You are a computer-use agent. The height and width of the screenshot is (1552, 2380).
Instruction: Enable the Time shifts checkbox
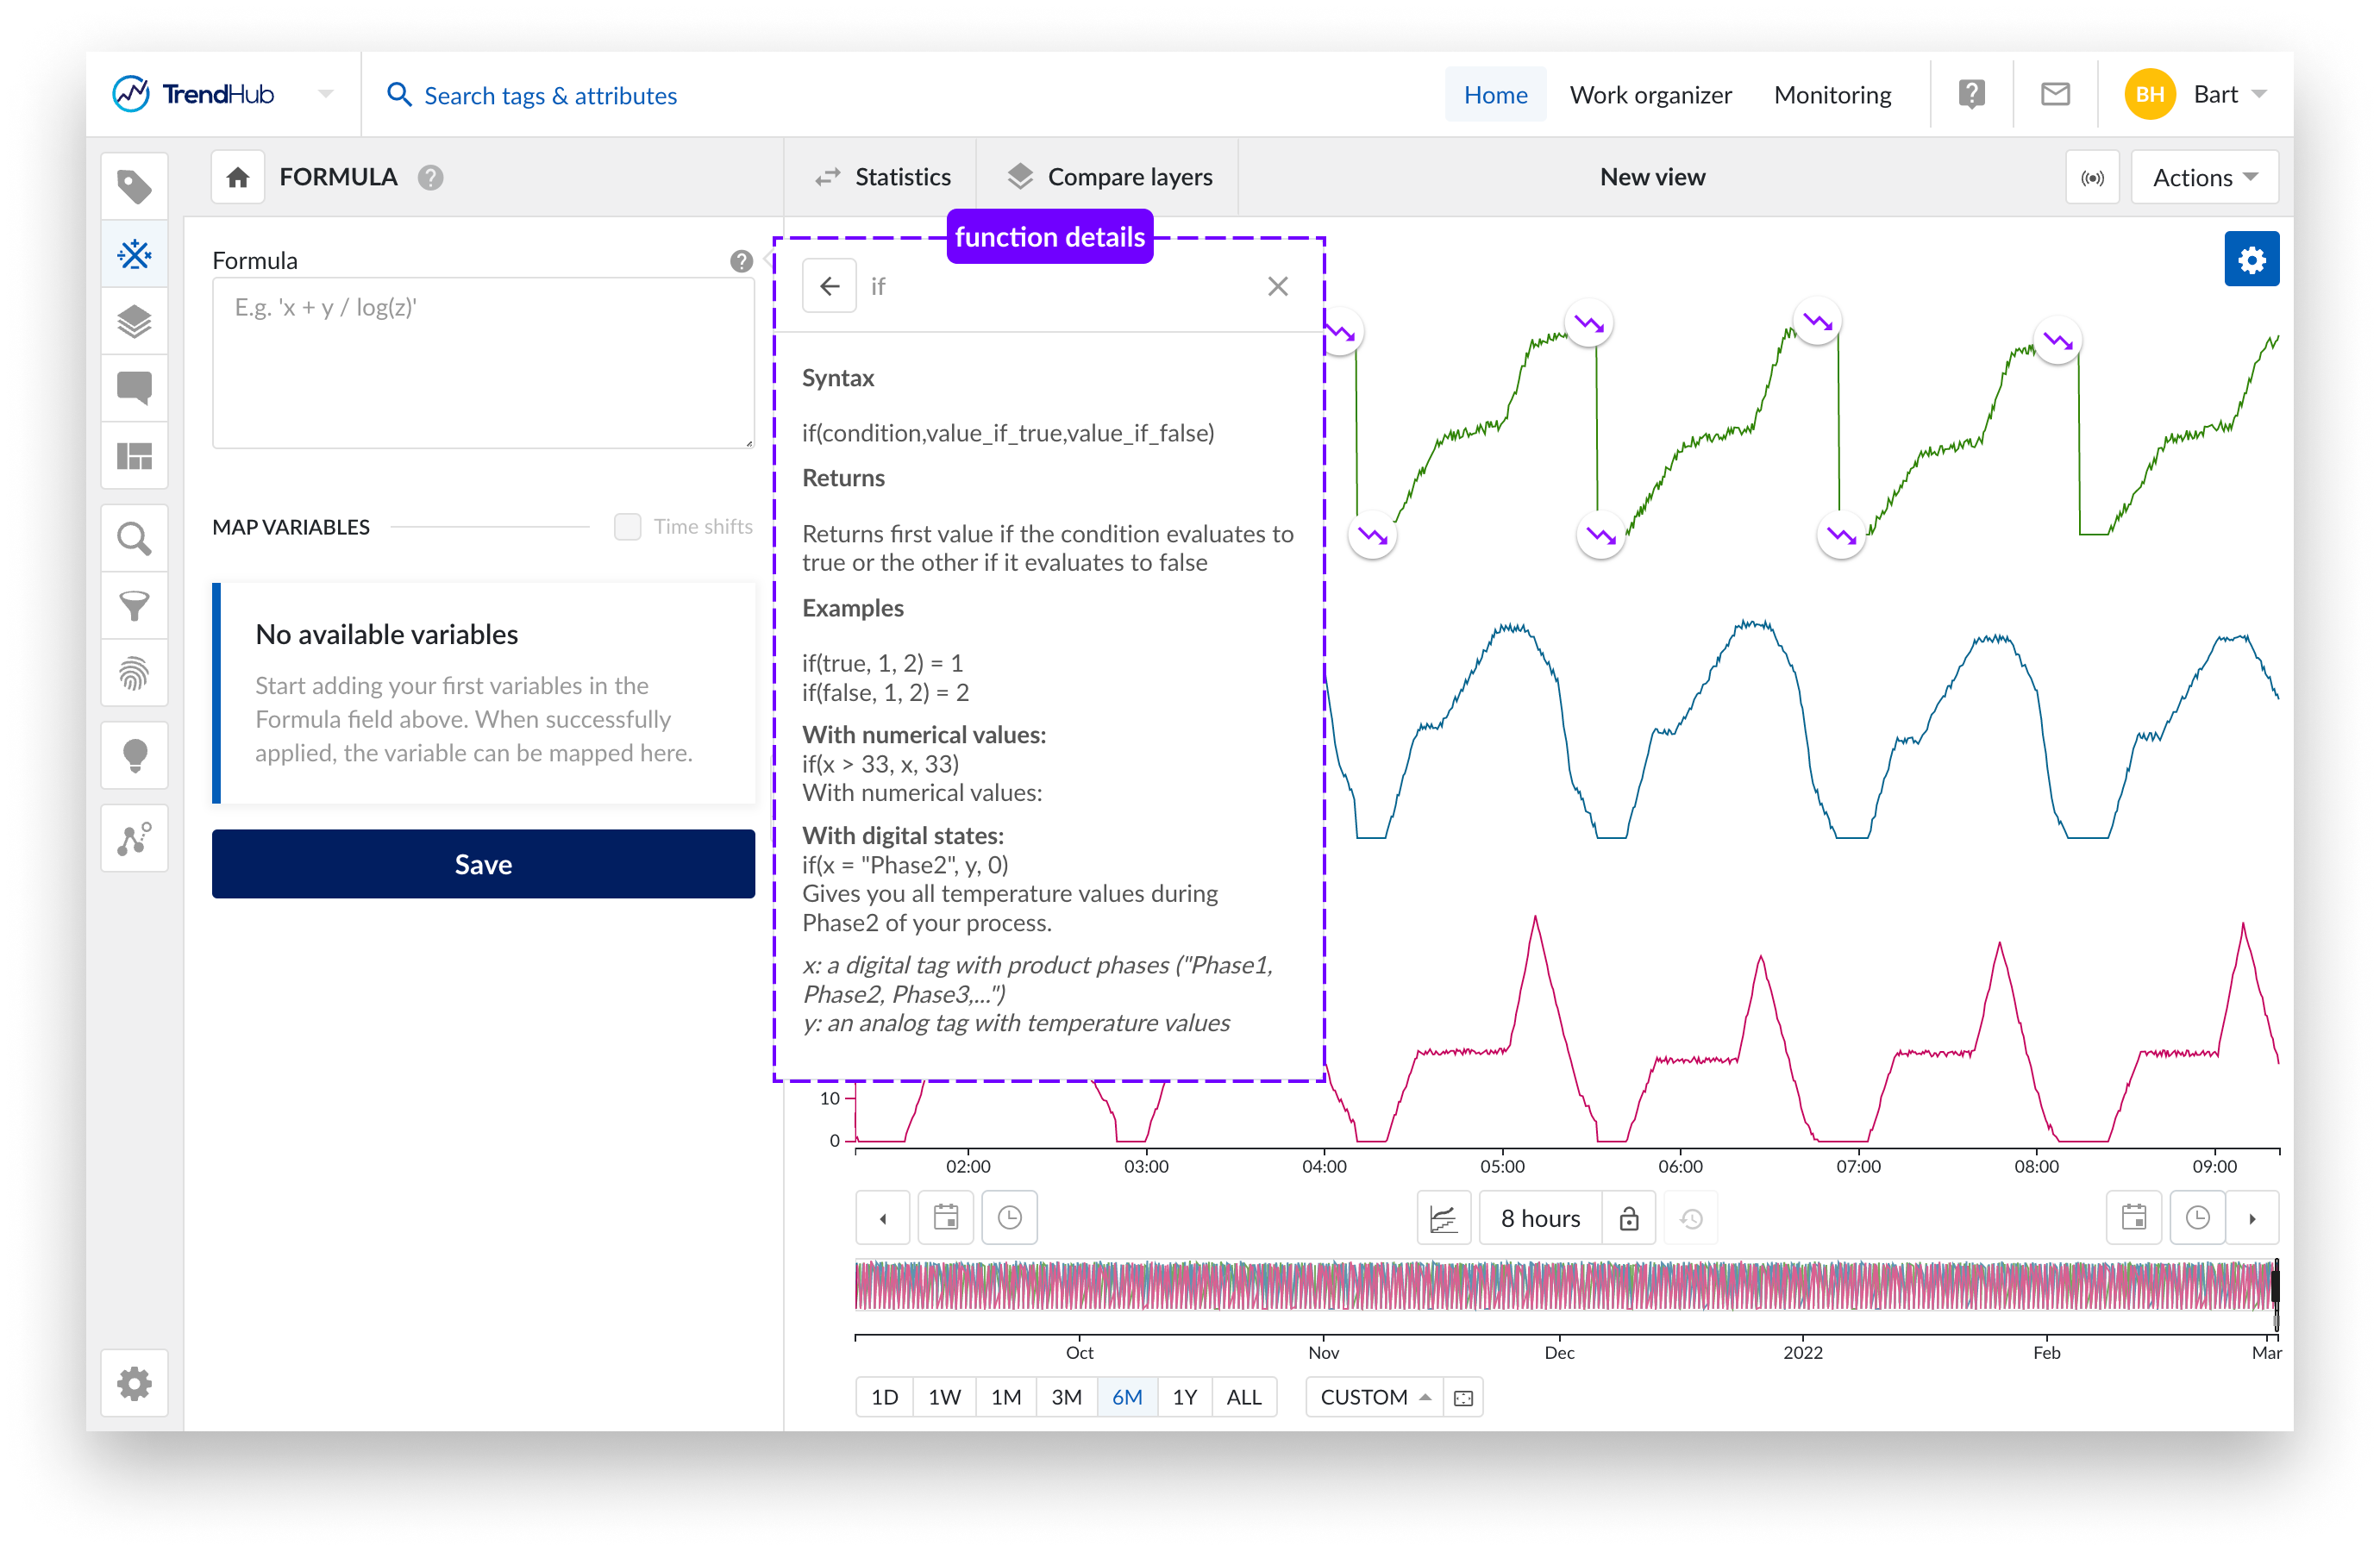[627, 527]
